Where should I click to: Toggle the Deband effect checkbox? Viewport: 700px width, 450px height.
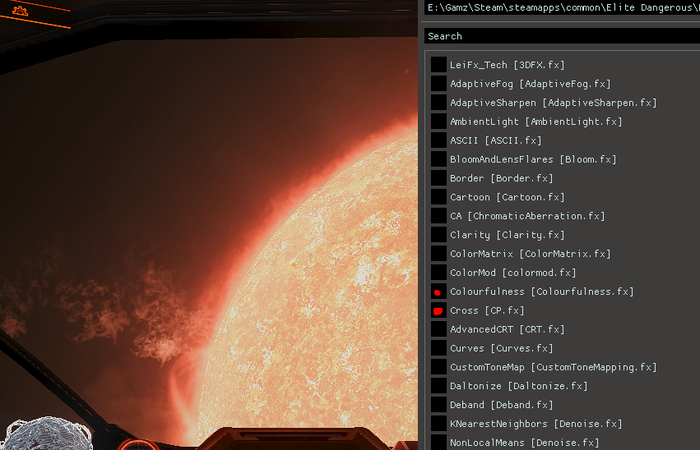438,405
